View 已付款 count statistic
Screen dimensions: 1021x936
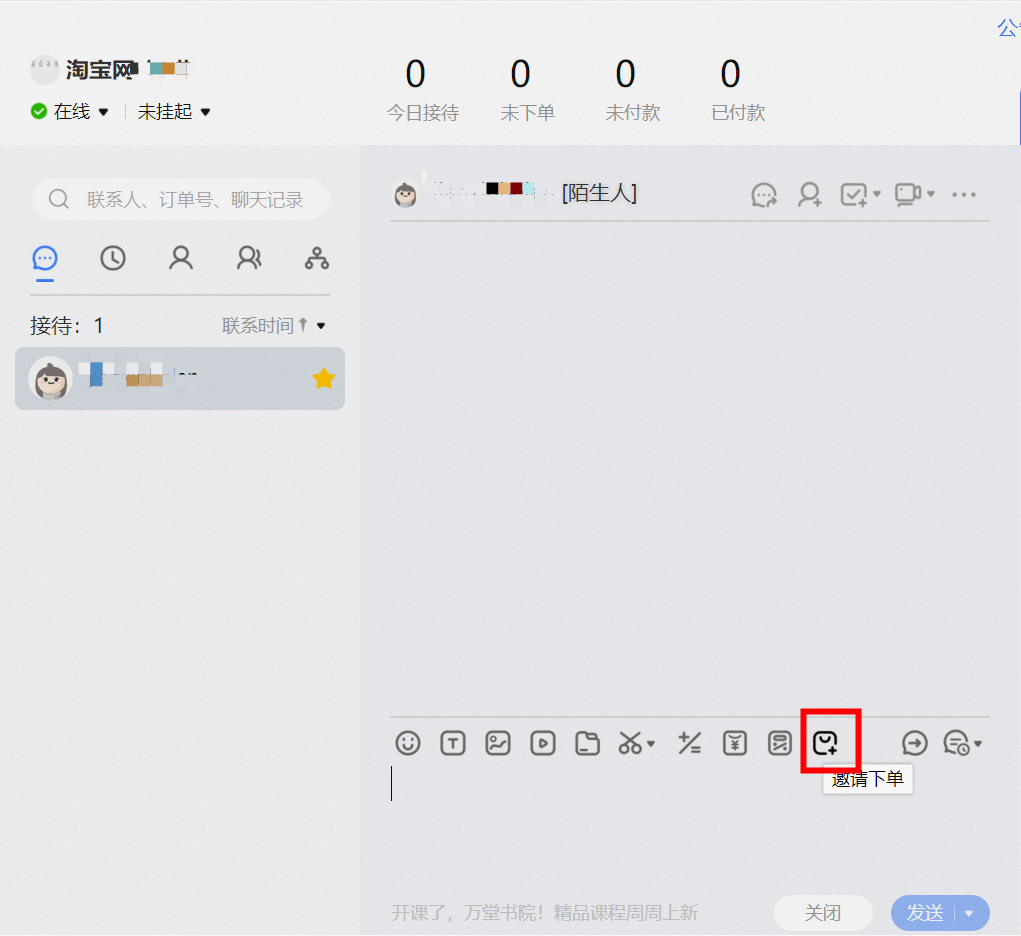738,91
